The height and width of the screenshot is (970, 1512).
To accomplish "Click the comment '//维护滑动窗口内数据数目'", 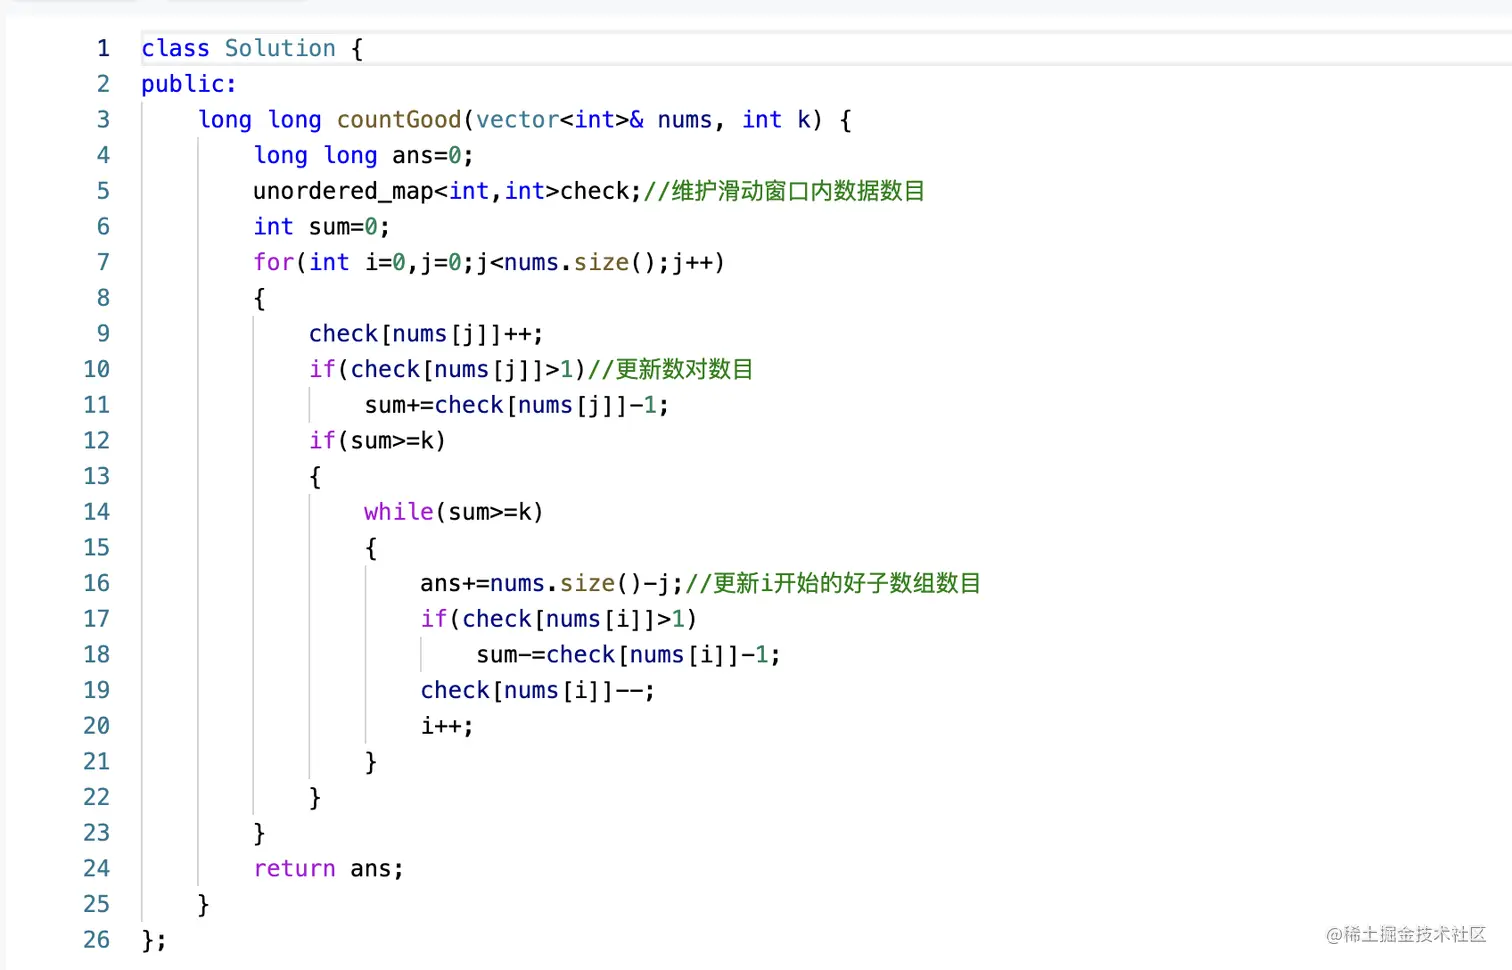I will [784, 191].
